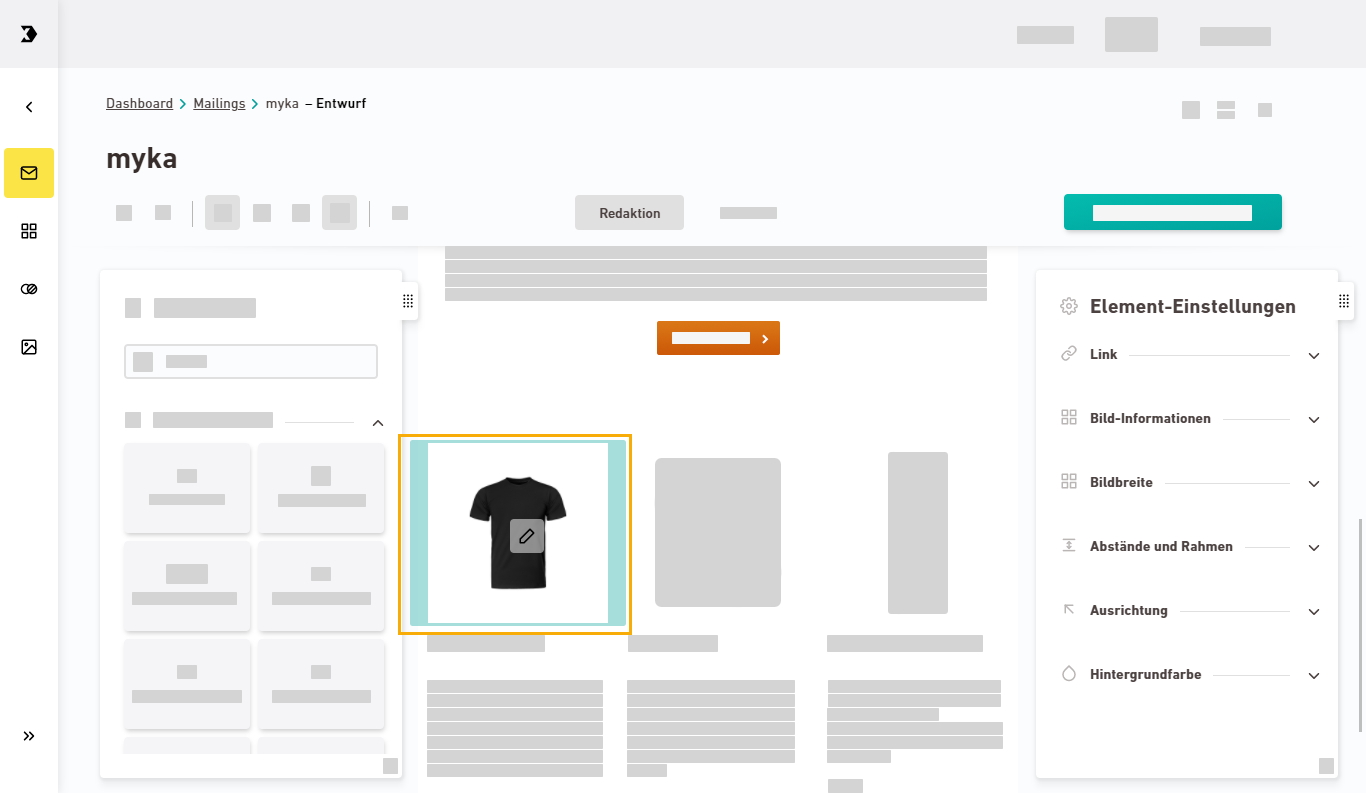Viewport: 1366px width, 793px height.
Task: Open the grid modules icon in sidebar
Action: pyautogui.click(x=29, y=231)
